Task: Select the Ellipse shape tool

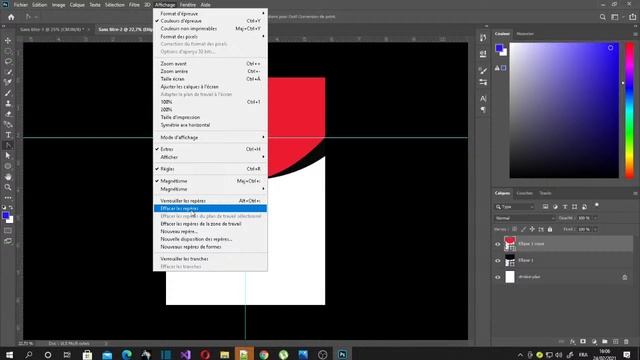Action: (x=8, y=167)
